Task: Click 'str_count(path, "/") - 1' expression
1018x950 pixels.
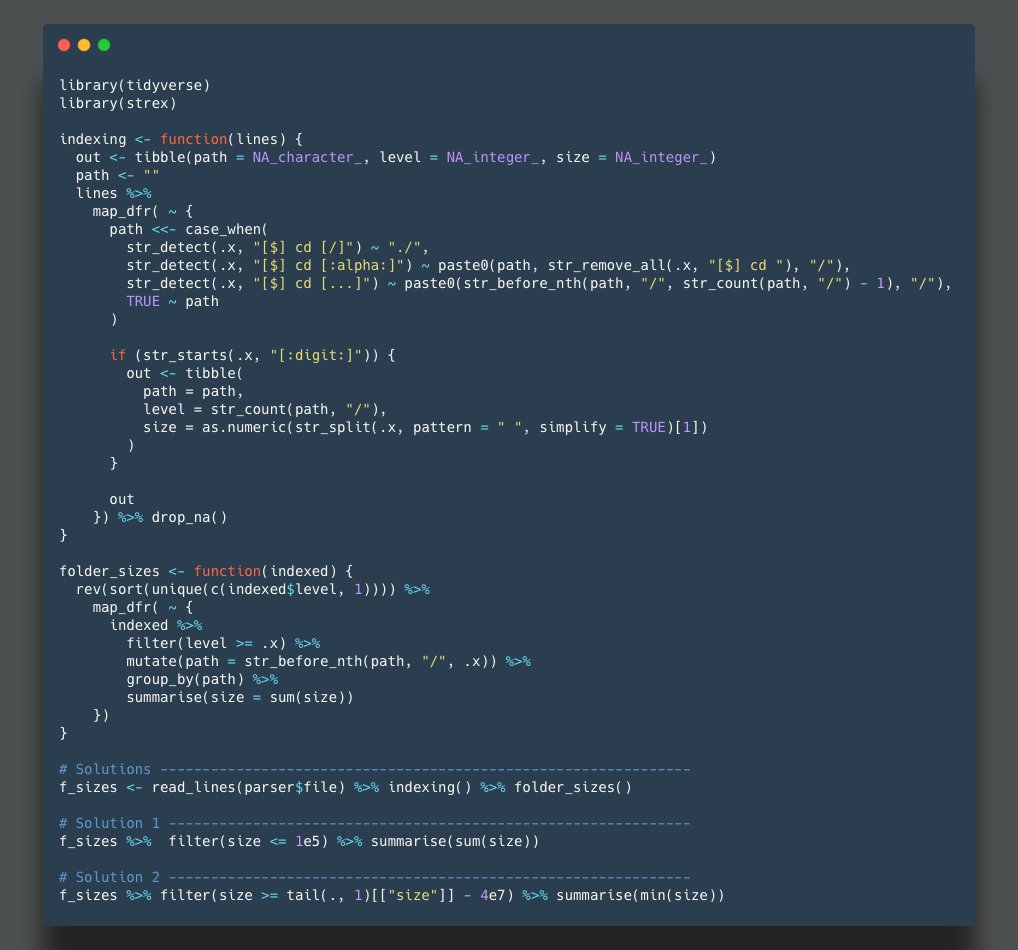Action: [x=784, y=284]
